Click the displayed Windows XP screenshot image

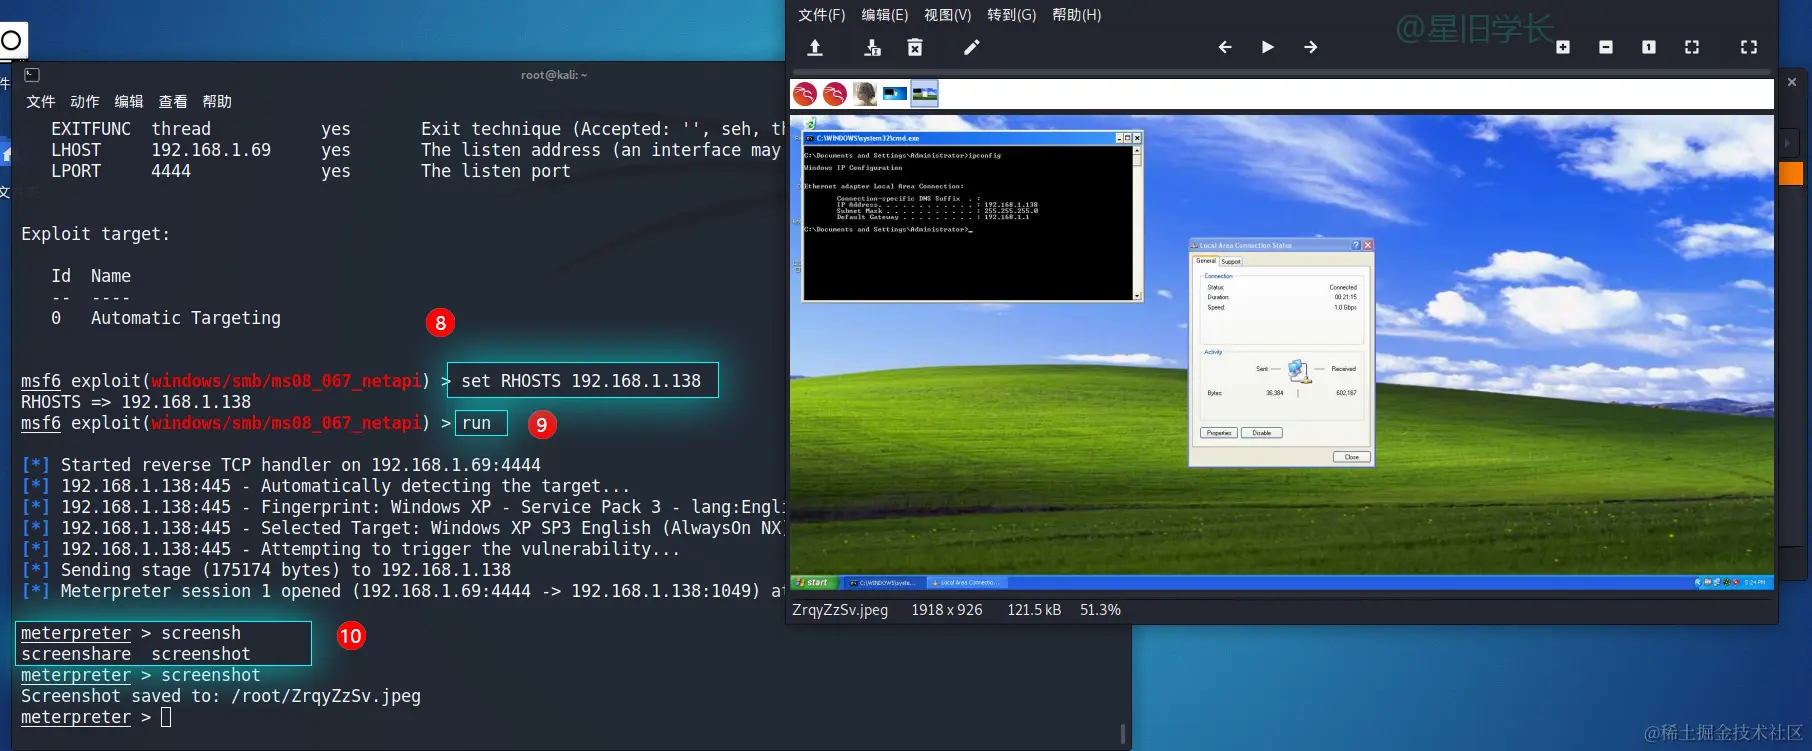pyautogui.click(x=1282, y=352)
